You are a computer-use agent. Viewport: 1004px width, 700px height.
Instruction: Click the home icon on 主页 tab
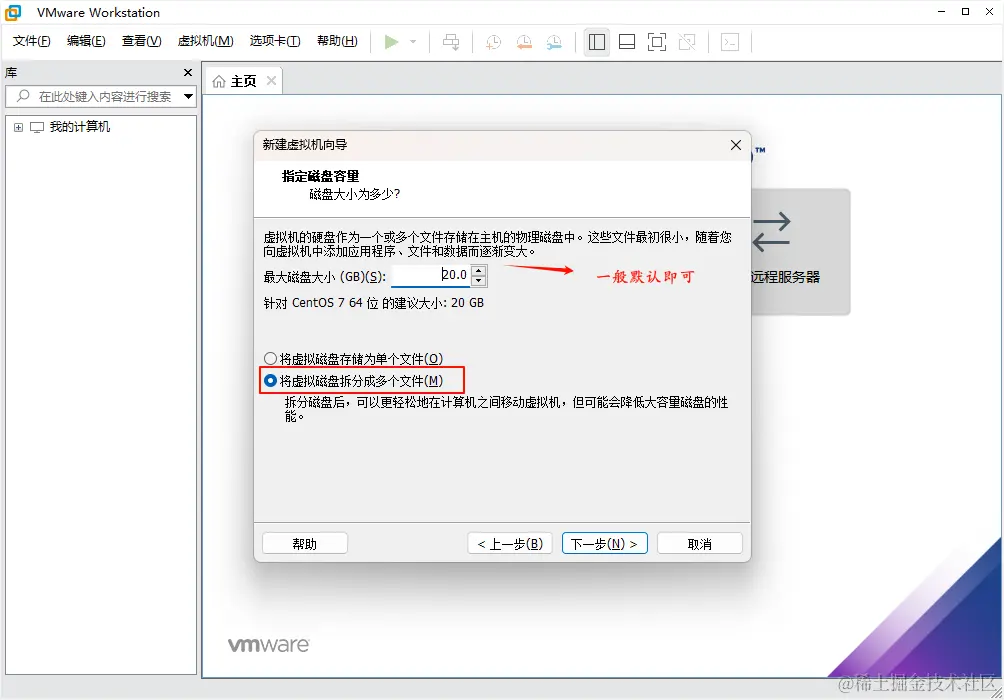tap(219, 81)
